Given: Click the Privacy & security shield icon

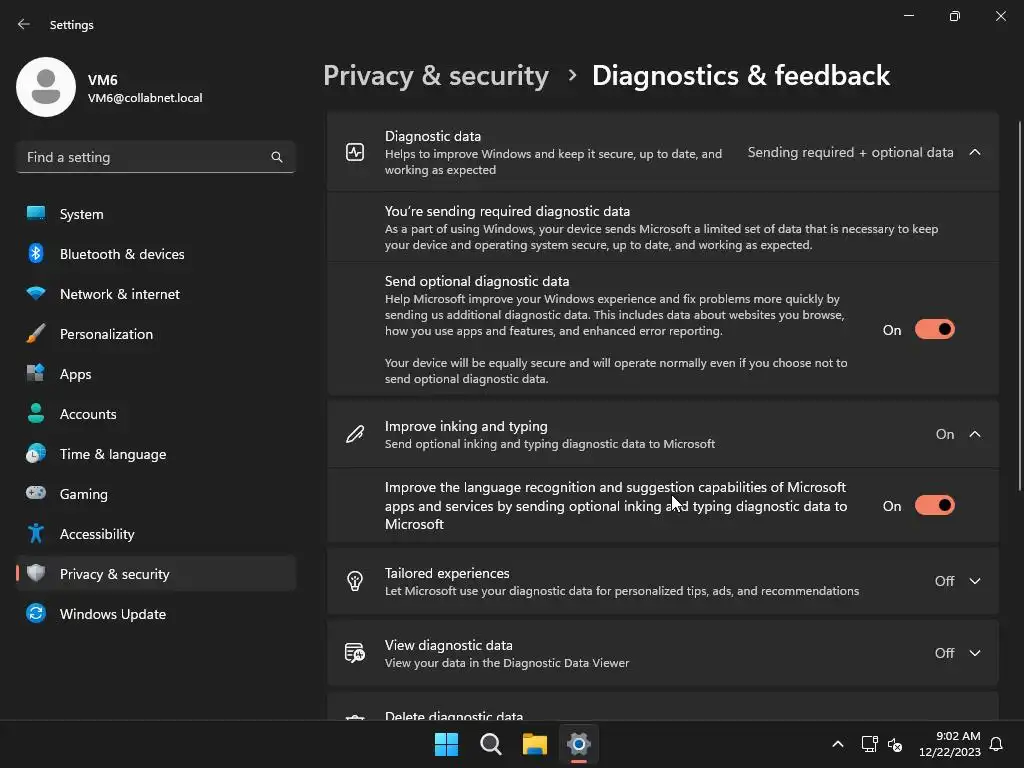Looking at the screenshot, I should (36, 573).
